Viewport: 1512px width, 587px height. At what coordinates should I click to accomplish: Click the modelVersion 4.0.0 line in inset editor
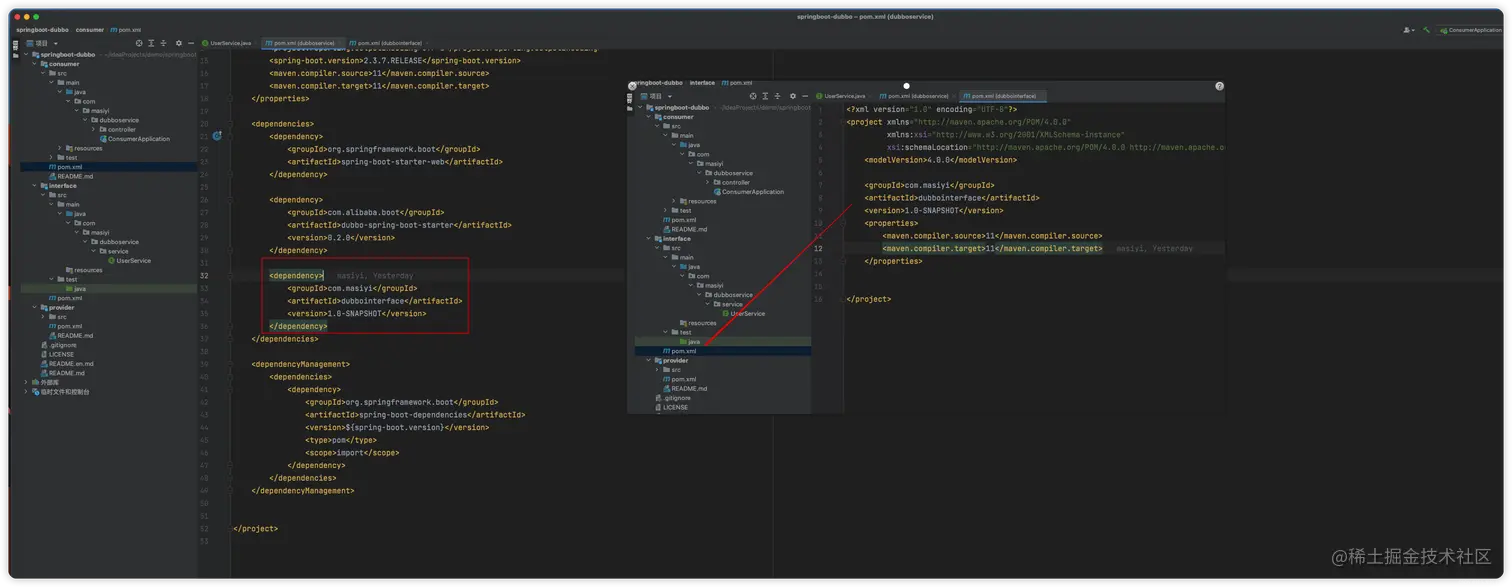click(940, 160)
